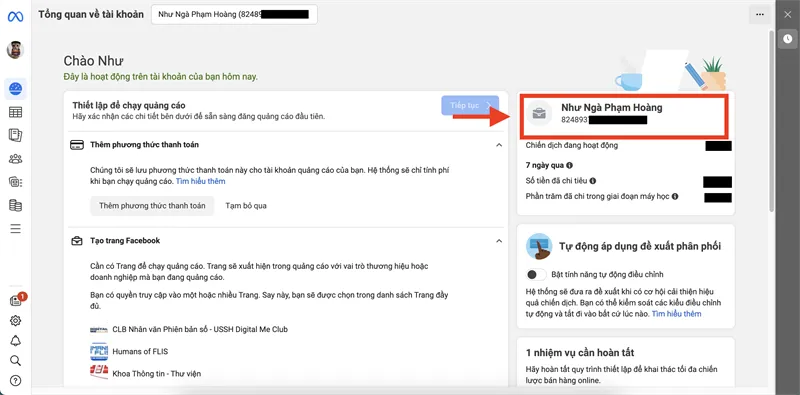Select the CLB Nhân văn Phiên bản số page
Image resolution: width=800 pixels, height=395 pixels.
click(x=200, y=329)
